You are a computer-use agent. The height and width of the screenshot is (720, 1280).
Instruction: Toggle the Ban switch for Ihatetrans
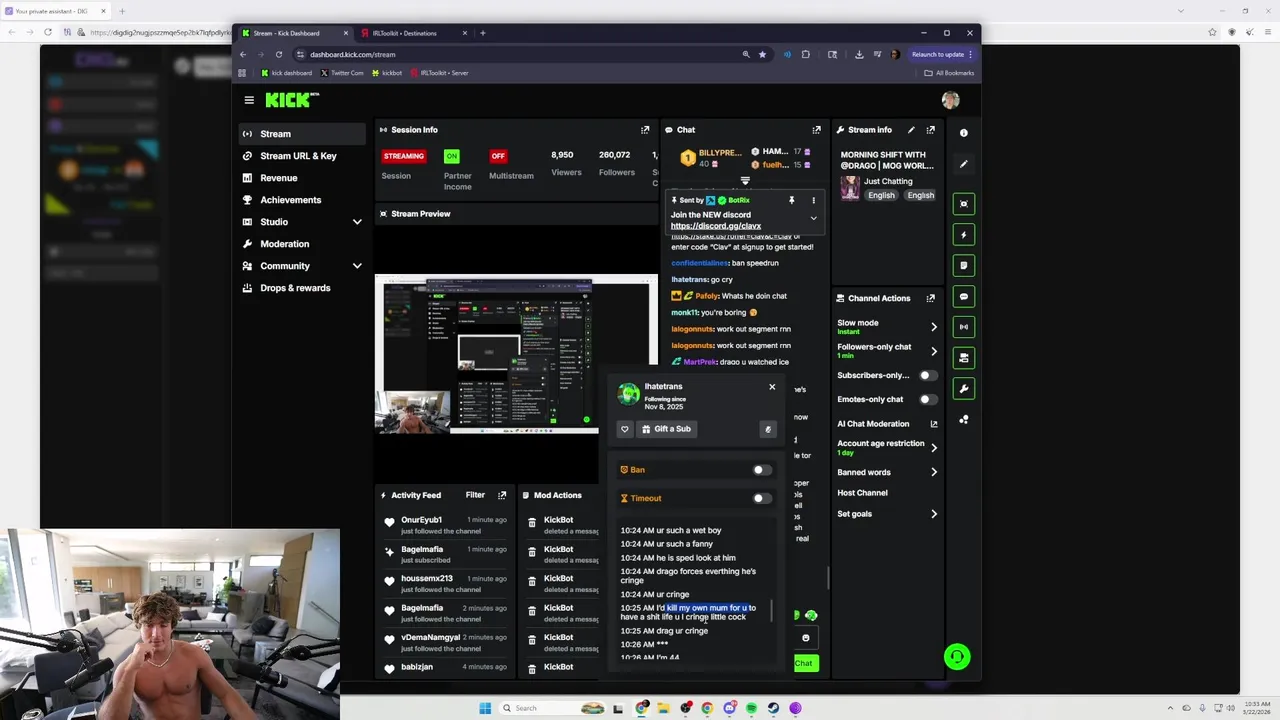pyautogui.click(x=762, y=470)
